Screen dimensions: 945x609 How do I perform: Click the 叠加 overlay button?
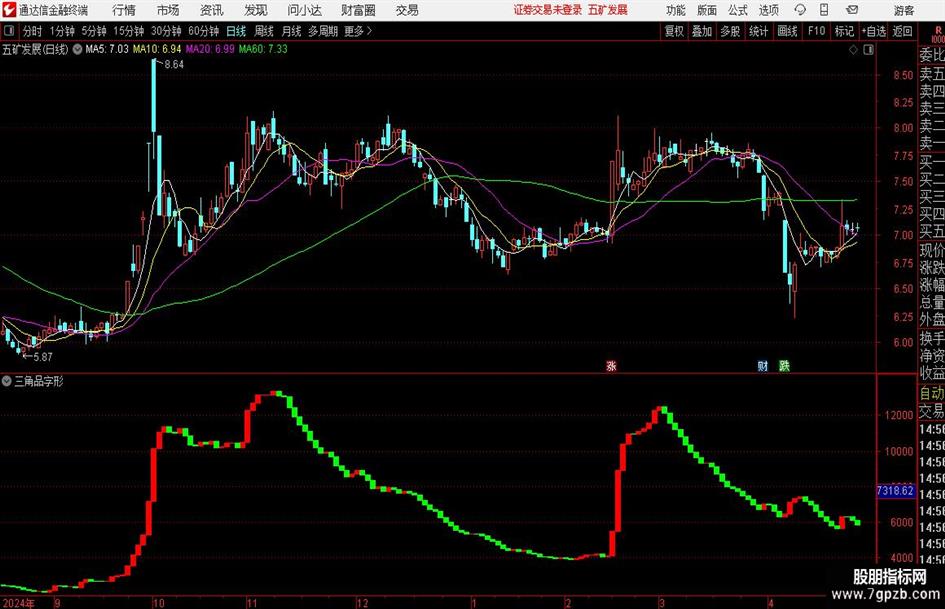(702, 31)
